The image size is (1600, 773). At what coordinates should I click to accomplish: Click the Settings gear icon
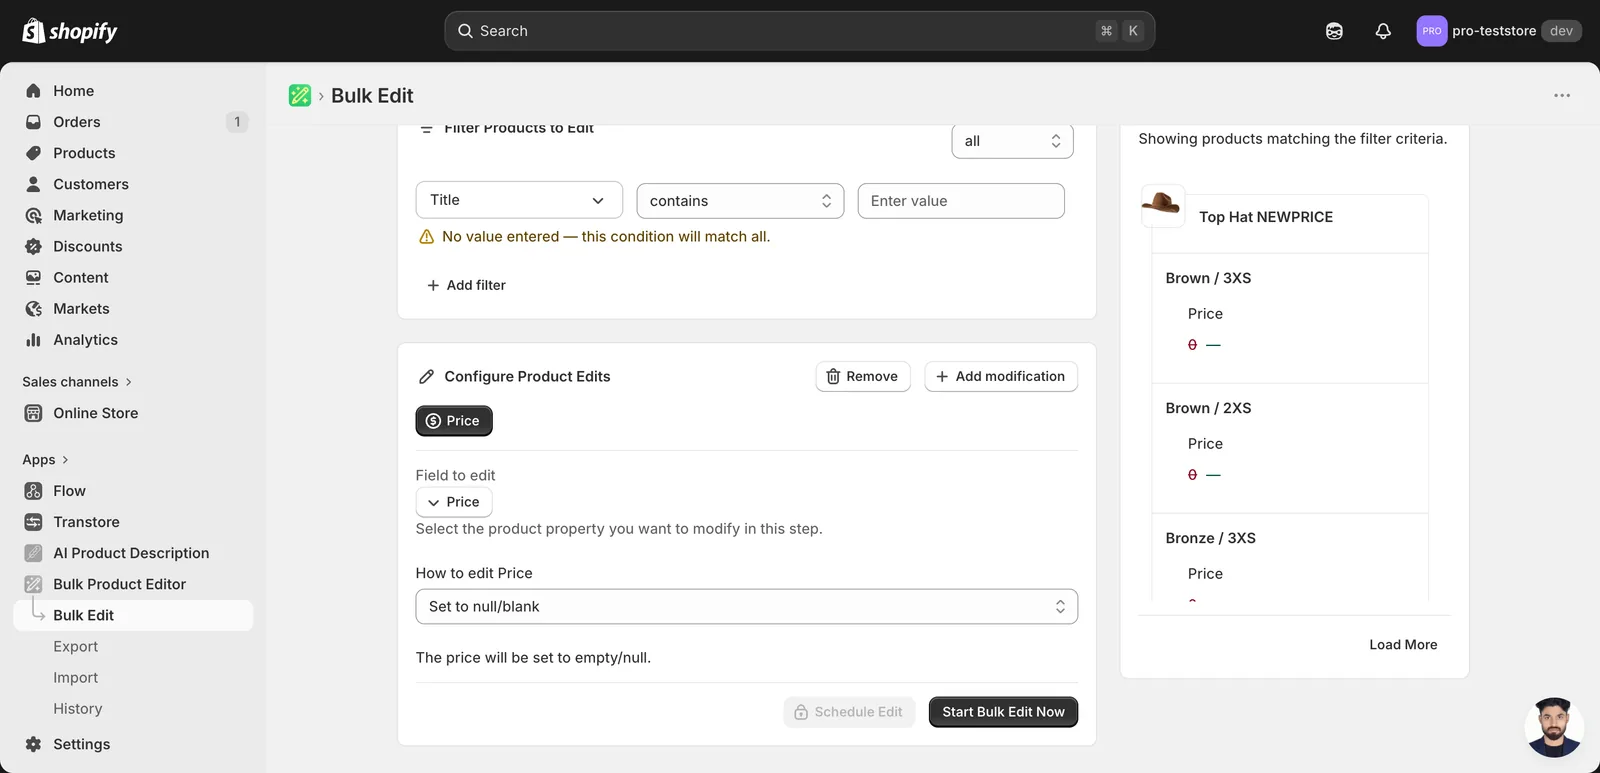(x=33, y=744)
